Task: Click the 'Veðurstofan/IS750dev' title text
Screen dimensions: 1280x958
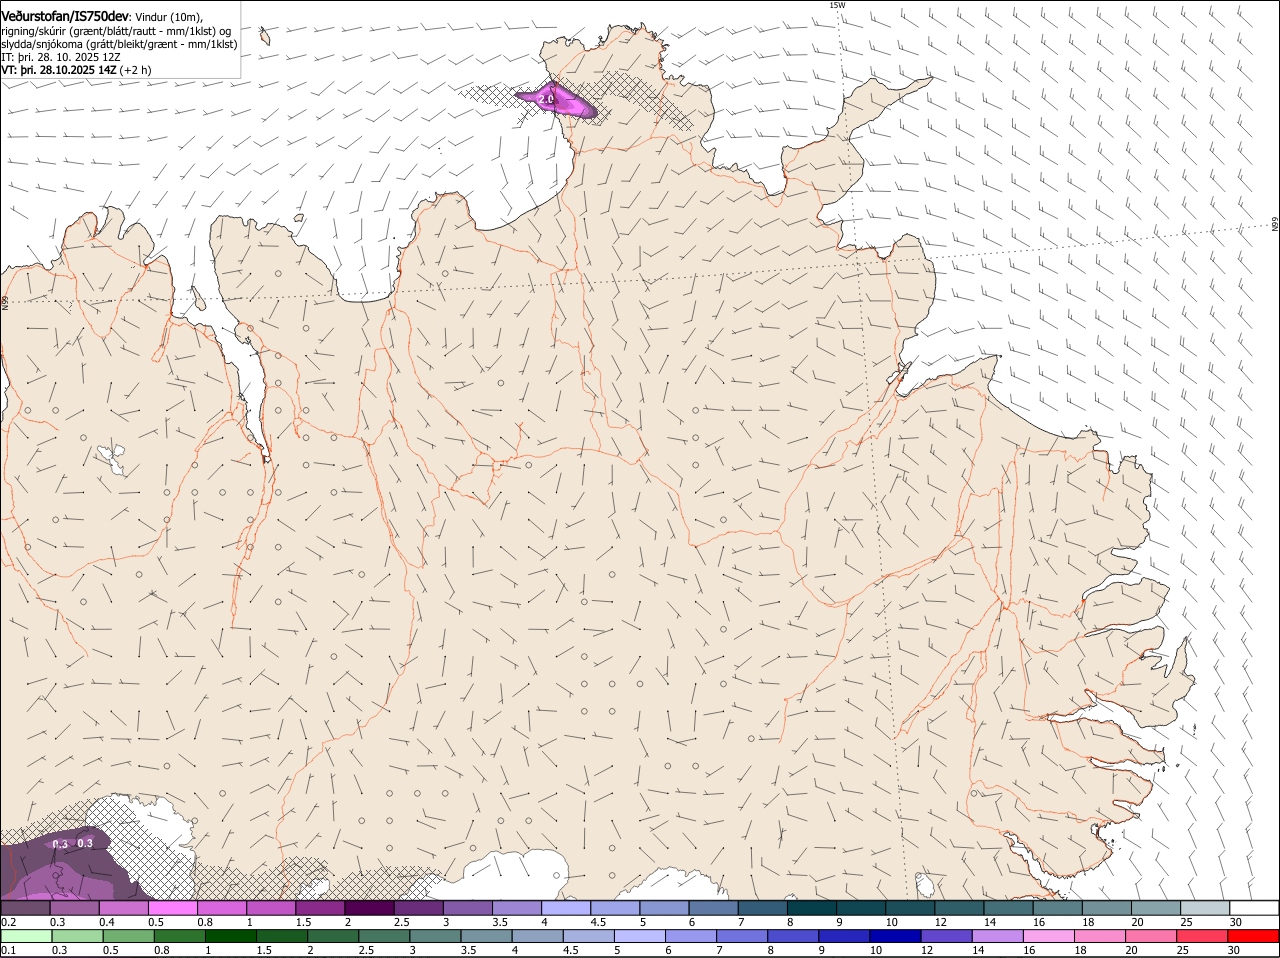Action: pos(65,16)
